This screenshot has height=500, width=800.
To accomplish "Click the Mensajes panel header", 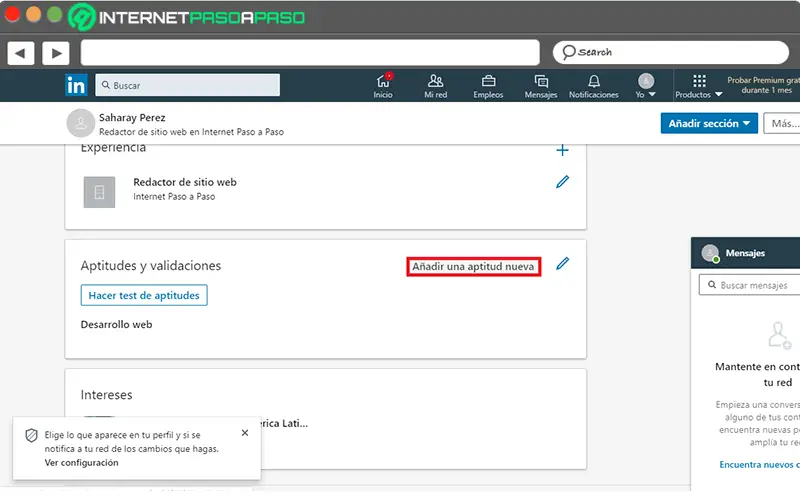I will click(745, 253).
